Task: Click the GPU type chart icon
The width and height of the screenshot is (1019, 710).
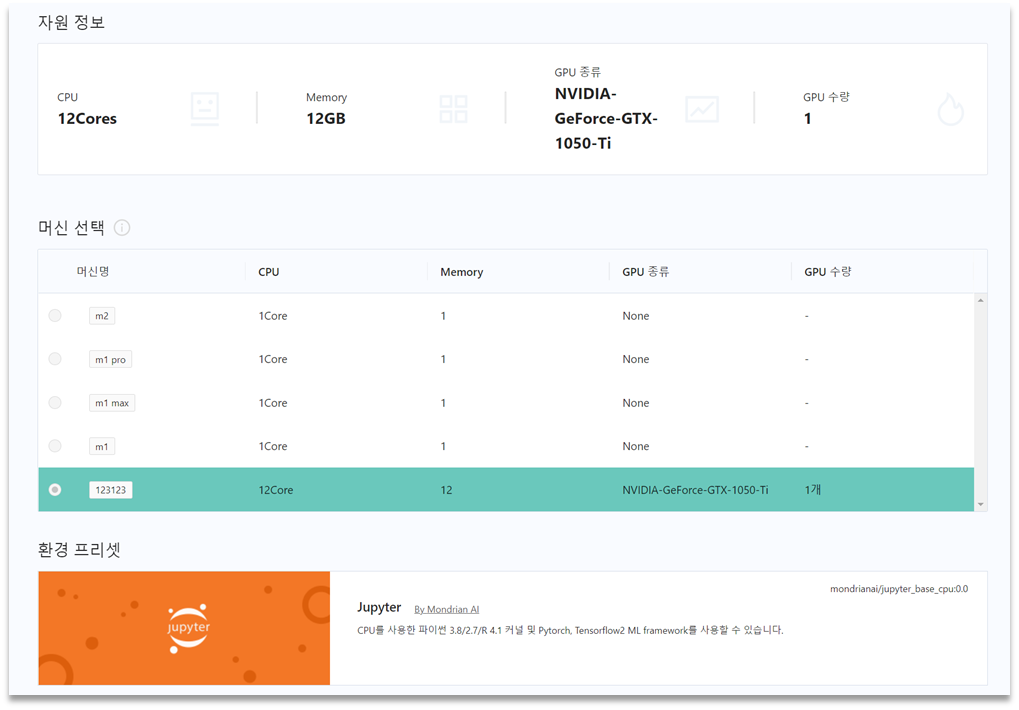Action: pyautogui.click(x=701, y=109)
